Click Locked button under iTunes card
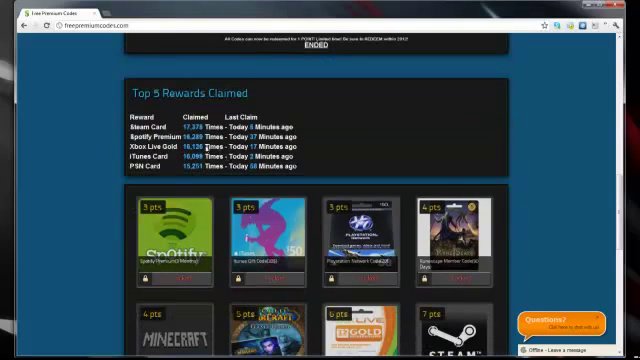The width and height of the screenshot is (640, 360). coord(275,279)
